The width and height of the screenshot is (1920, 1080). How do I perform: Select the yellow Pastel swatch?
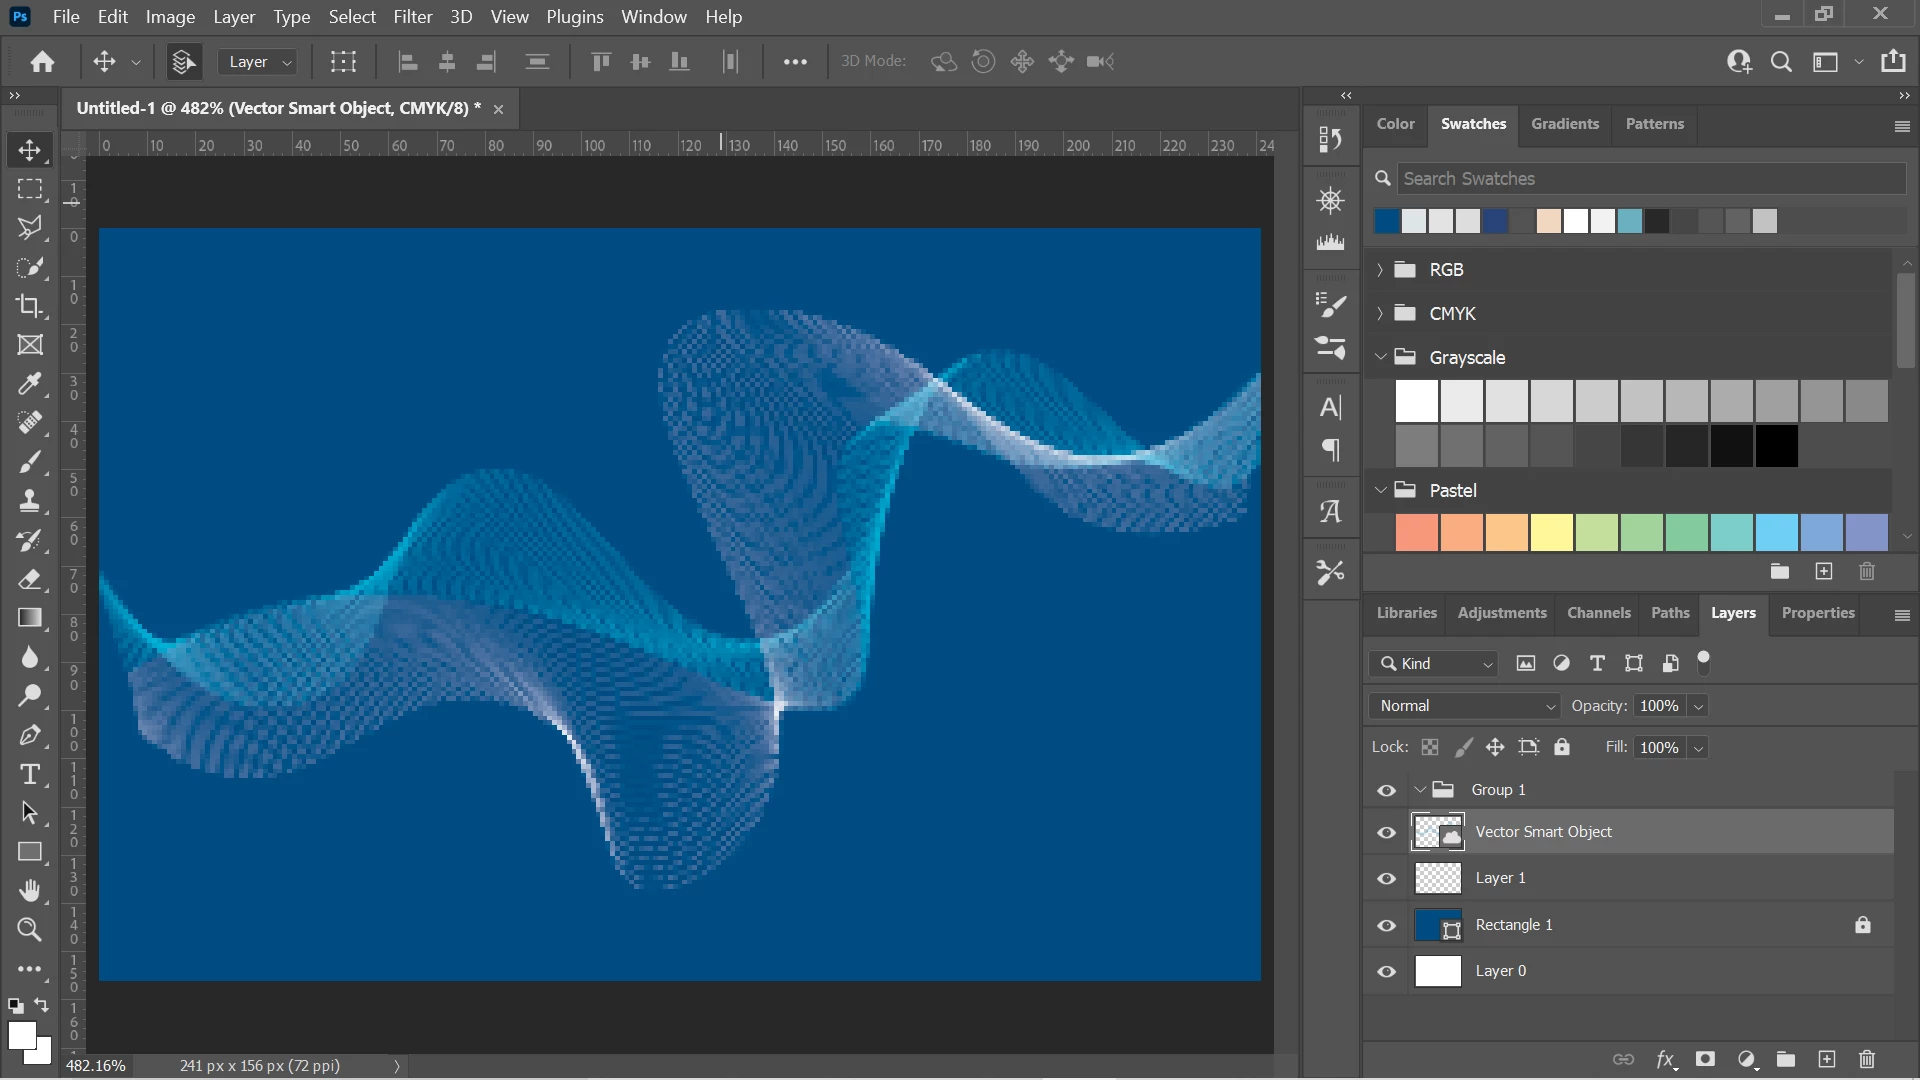(x=1551, y=533)
